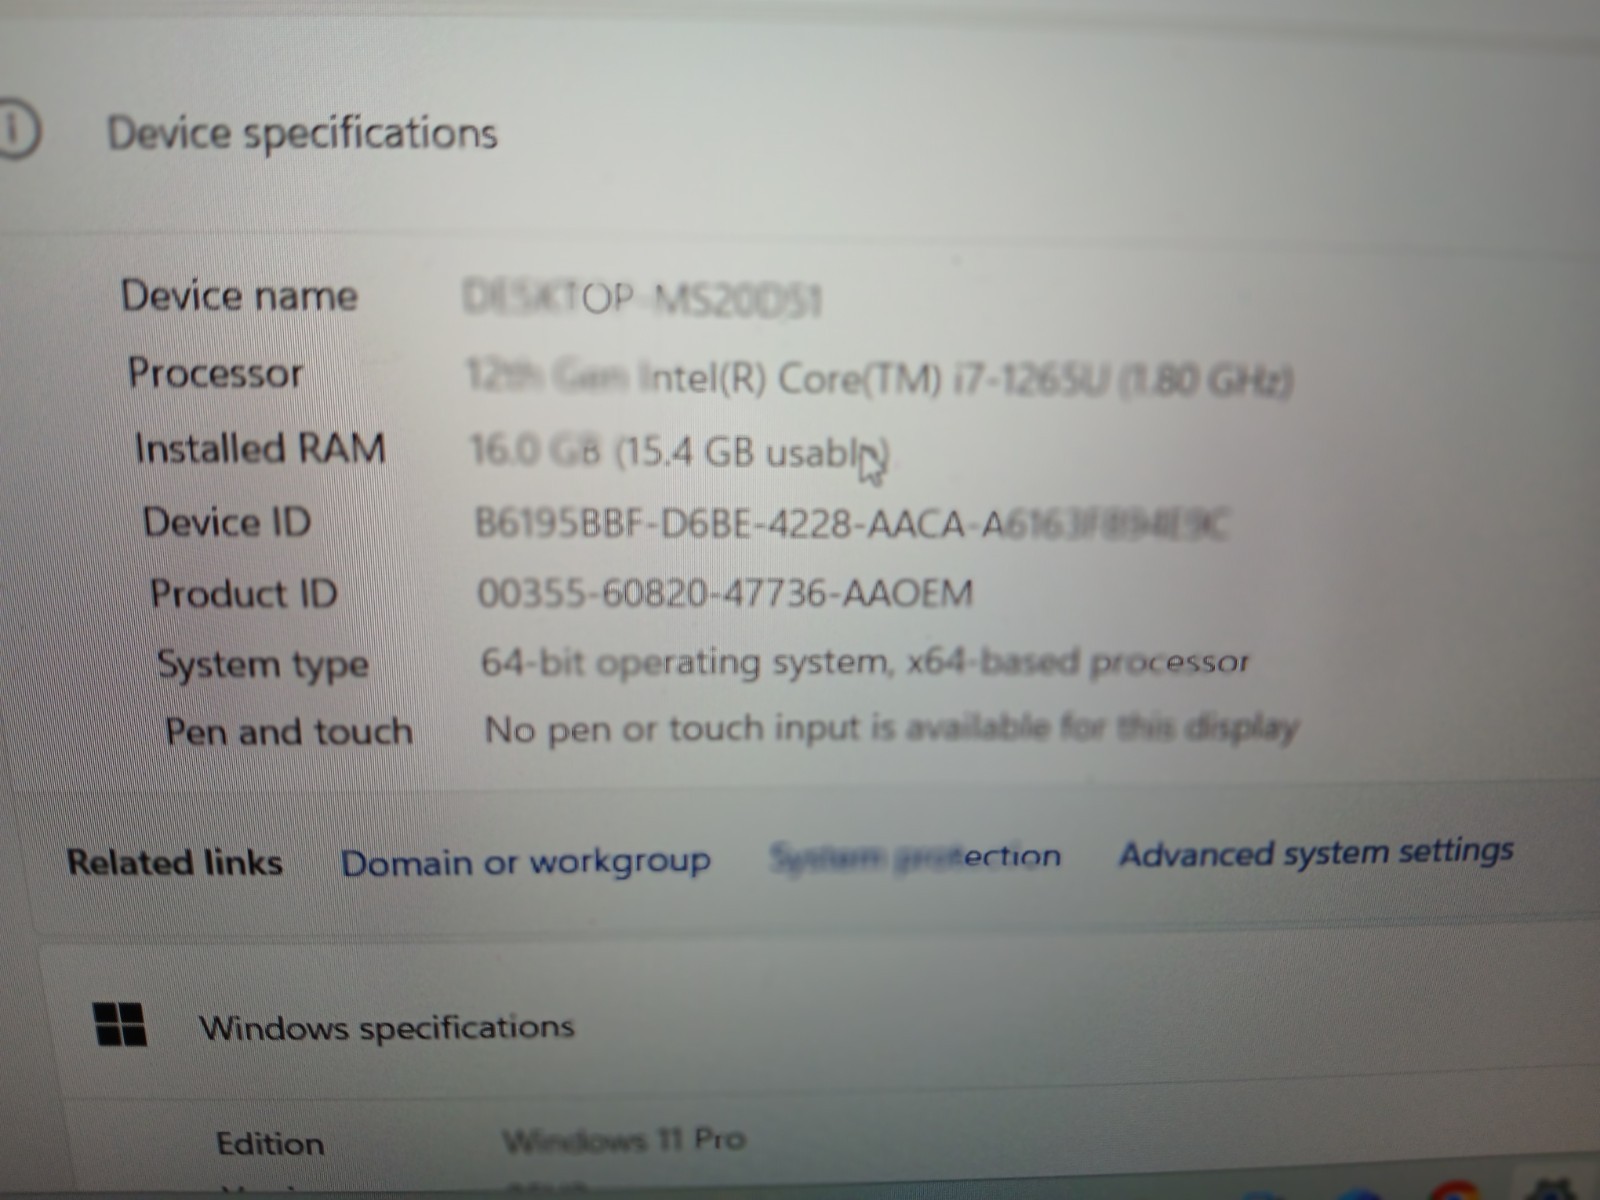
Task: Select the System type label
Action: coord(263,664)
